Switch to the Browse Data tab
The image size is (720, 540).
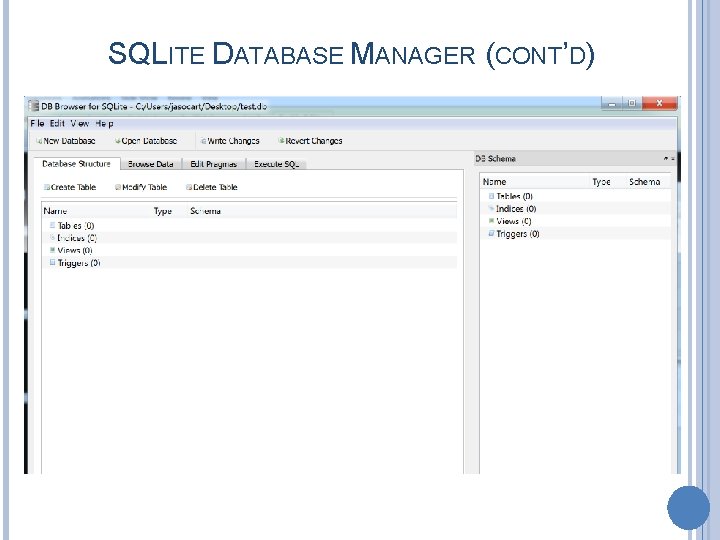[x=150, y=164]
